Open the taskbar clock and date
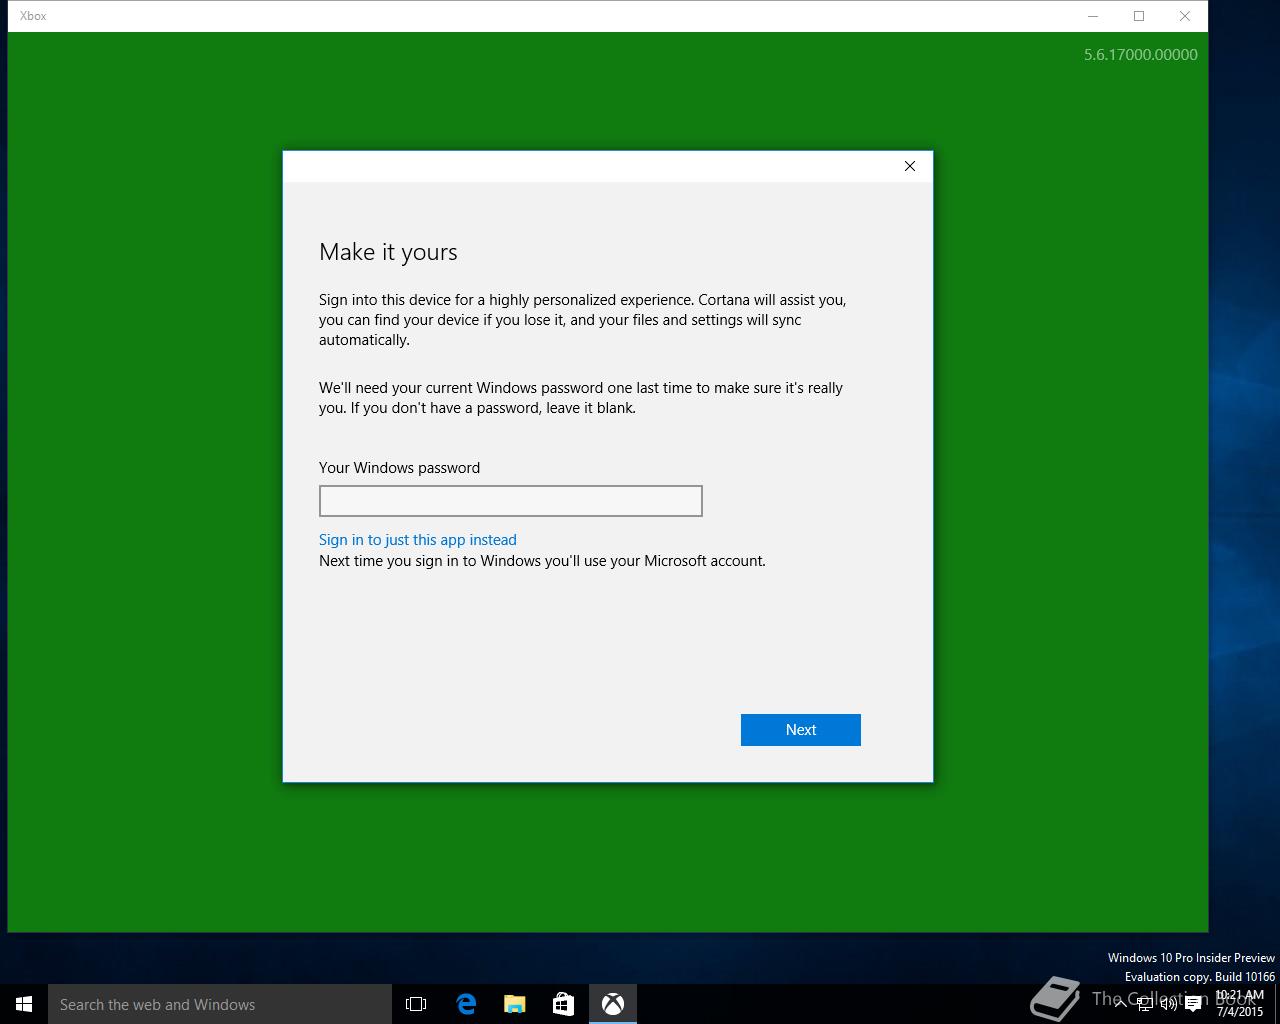The image size is (1280, 1024). (x=1240, y=1004)
